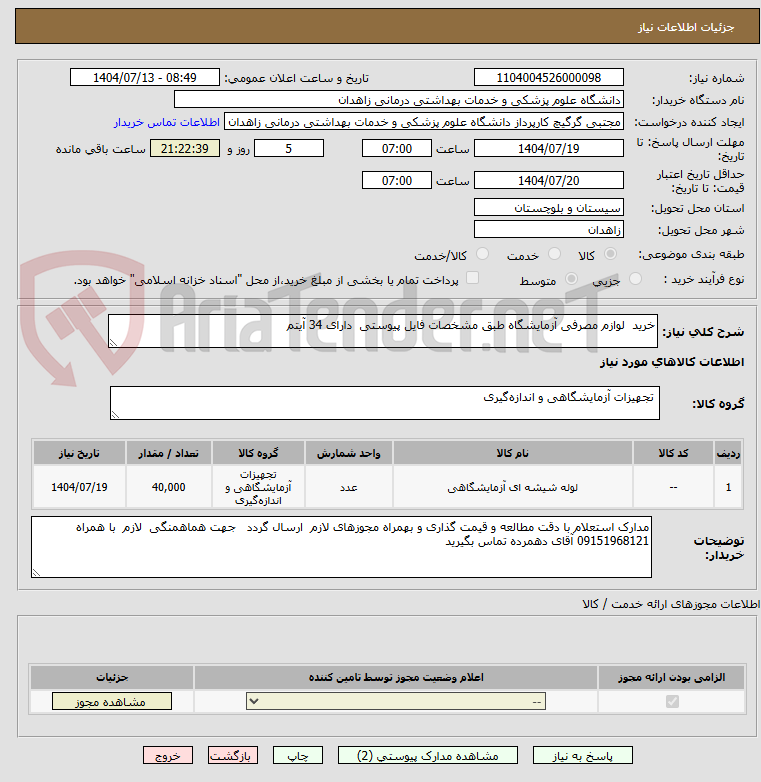Image resolution: width=761 pixels, height=782 pixels.
Task: Open مشاهده مجوز details button
Action: tap(112, 701)
